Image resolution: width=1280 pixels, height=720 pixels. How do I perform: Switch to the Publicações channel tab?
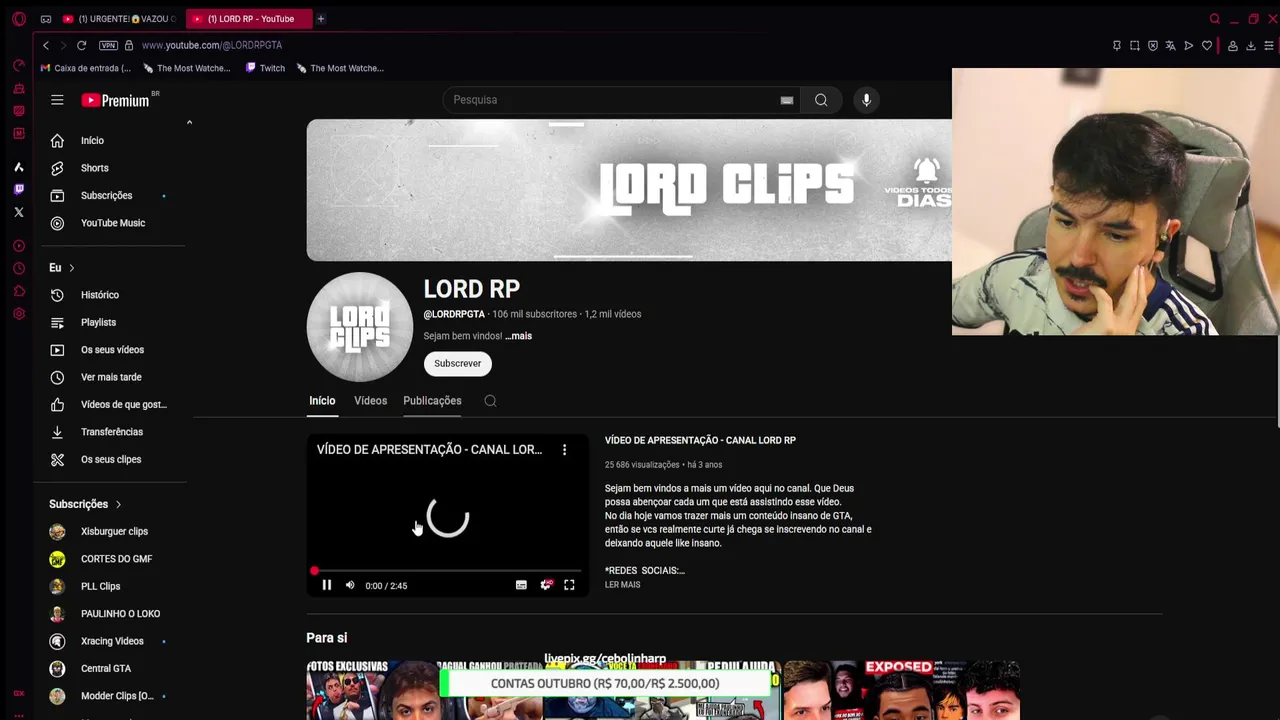point(432,401)
